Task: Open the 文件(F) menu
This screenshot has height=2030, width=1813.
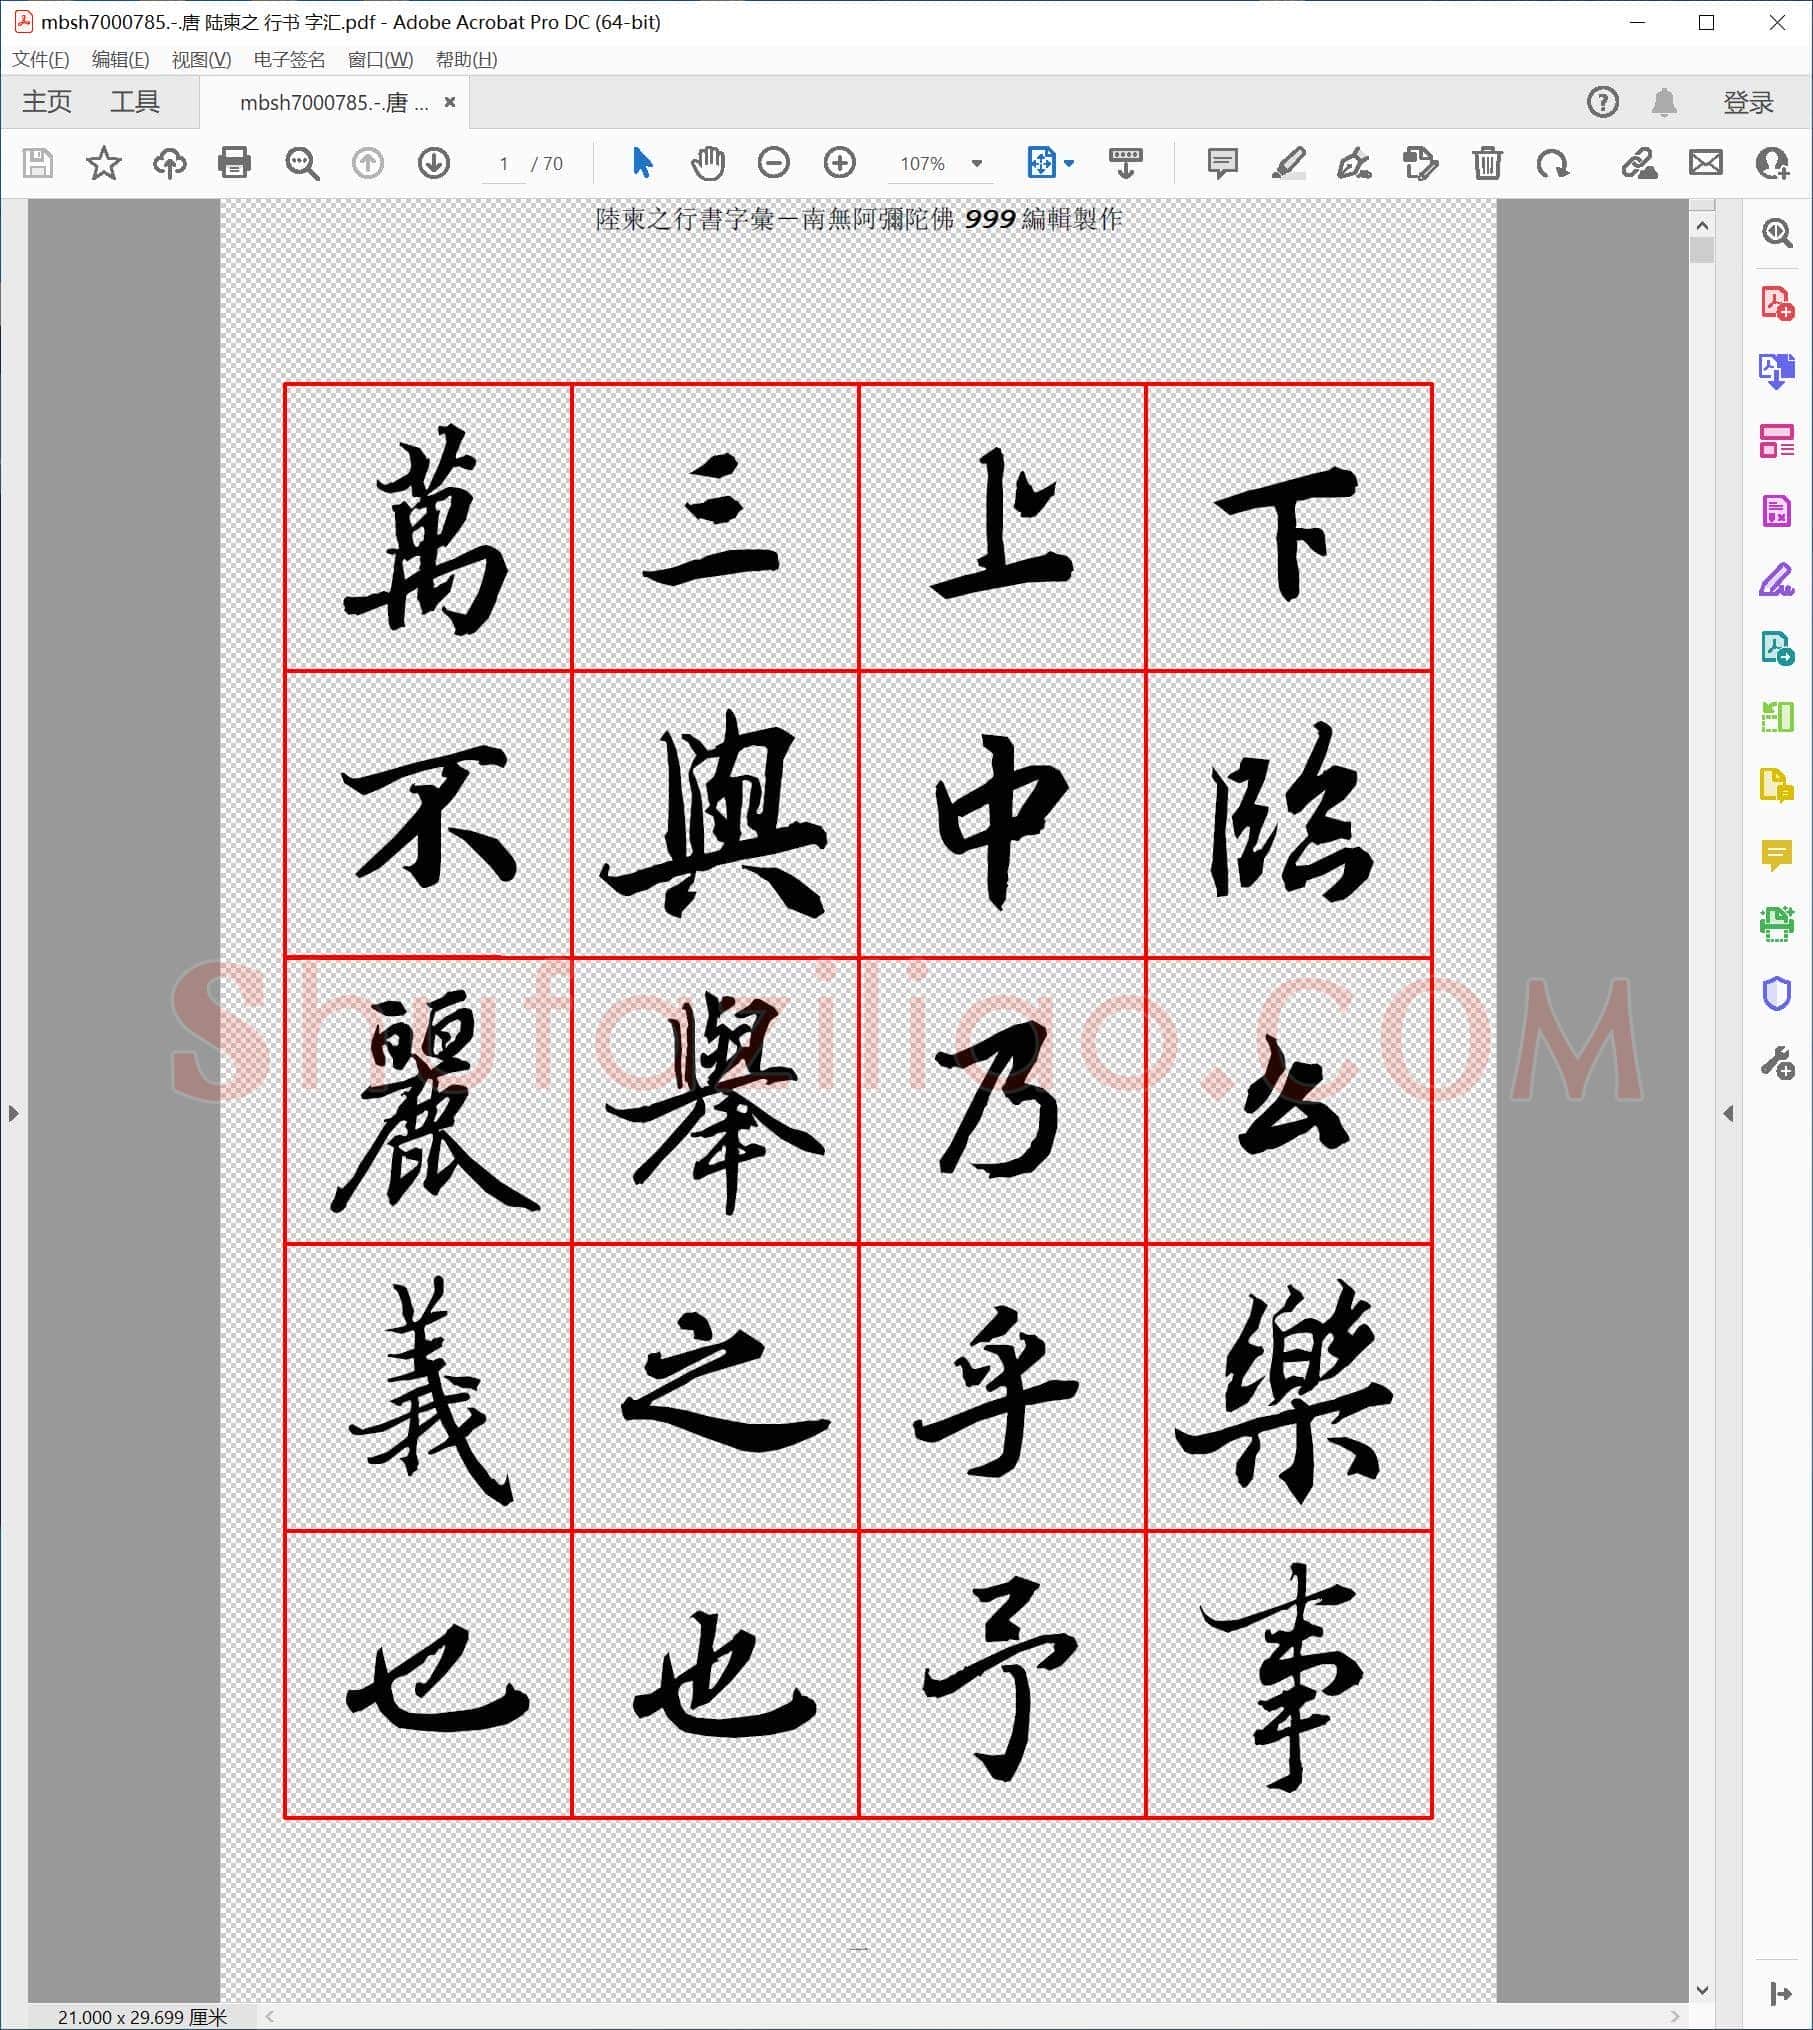Action: pos(41,59)
